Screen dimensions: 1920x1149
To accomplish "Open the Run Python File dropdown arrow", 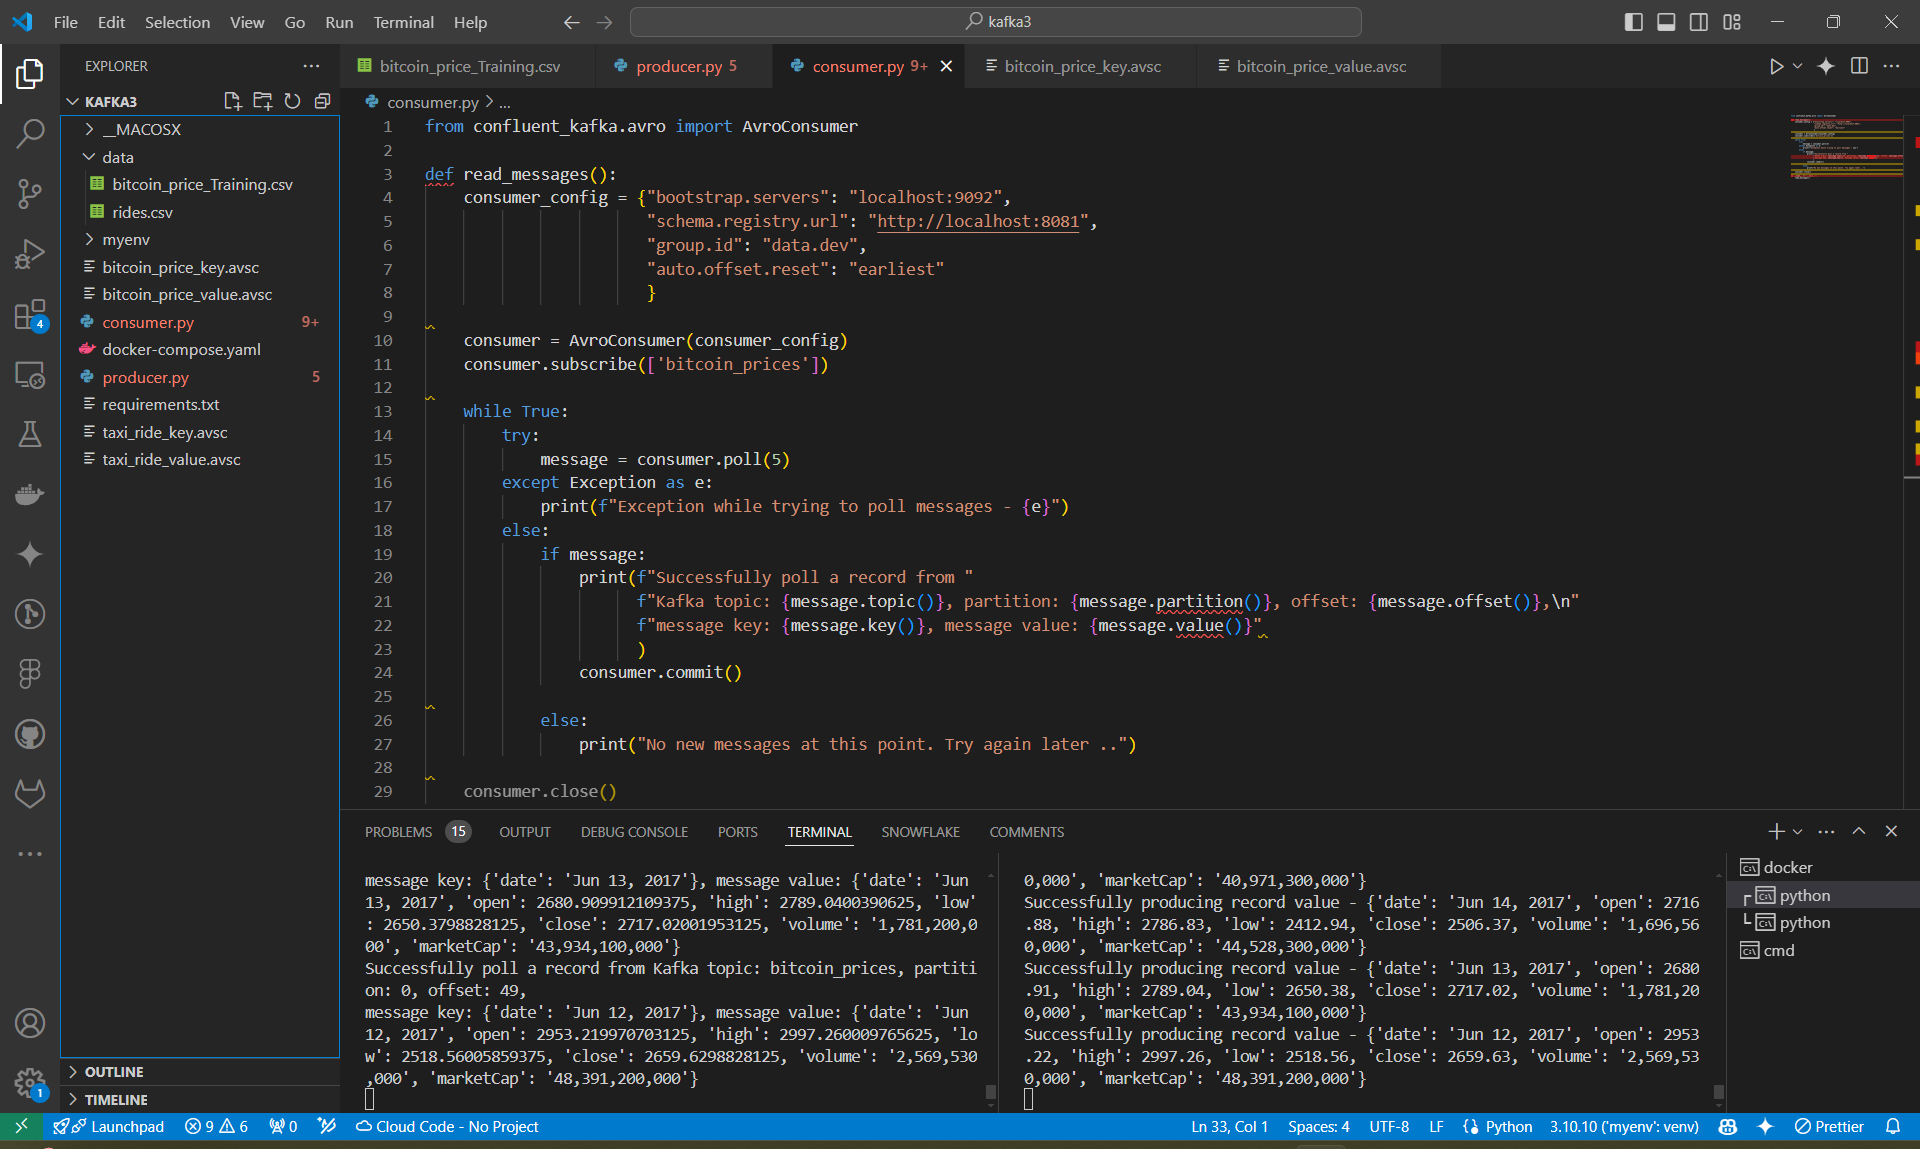I will (x=1798, y=66).
